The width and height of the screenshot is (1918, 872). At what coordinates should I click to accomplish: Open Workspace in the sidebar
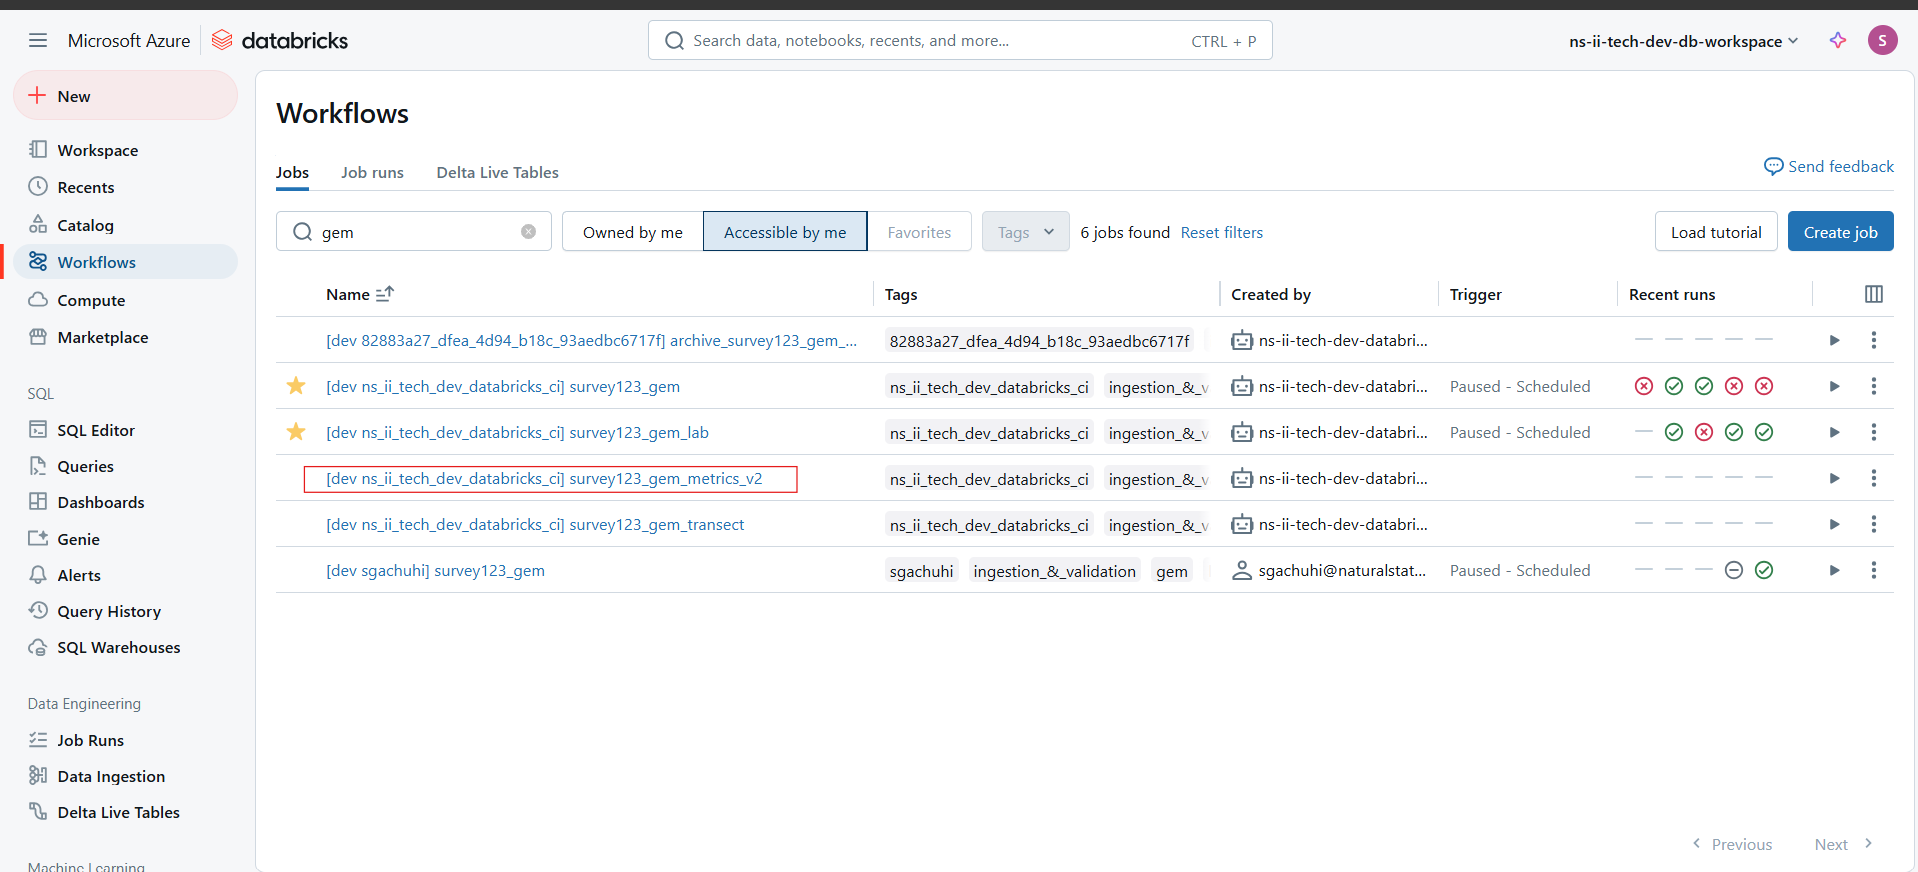pyautogui.click(x=125, y=150)
